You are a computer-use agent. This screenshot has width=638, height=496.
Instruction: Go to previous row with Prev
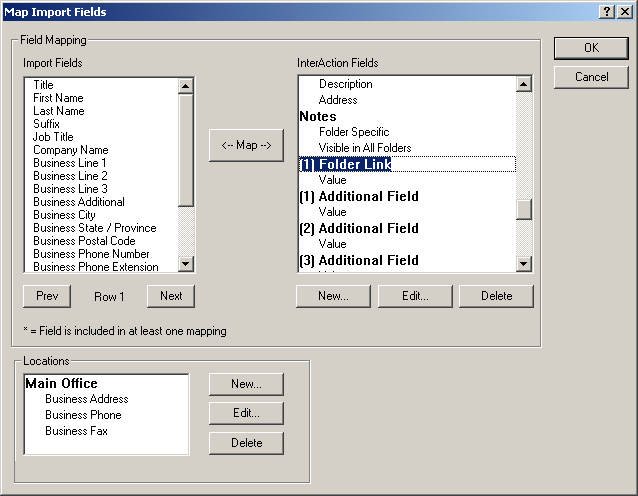tap(47, 296)
